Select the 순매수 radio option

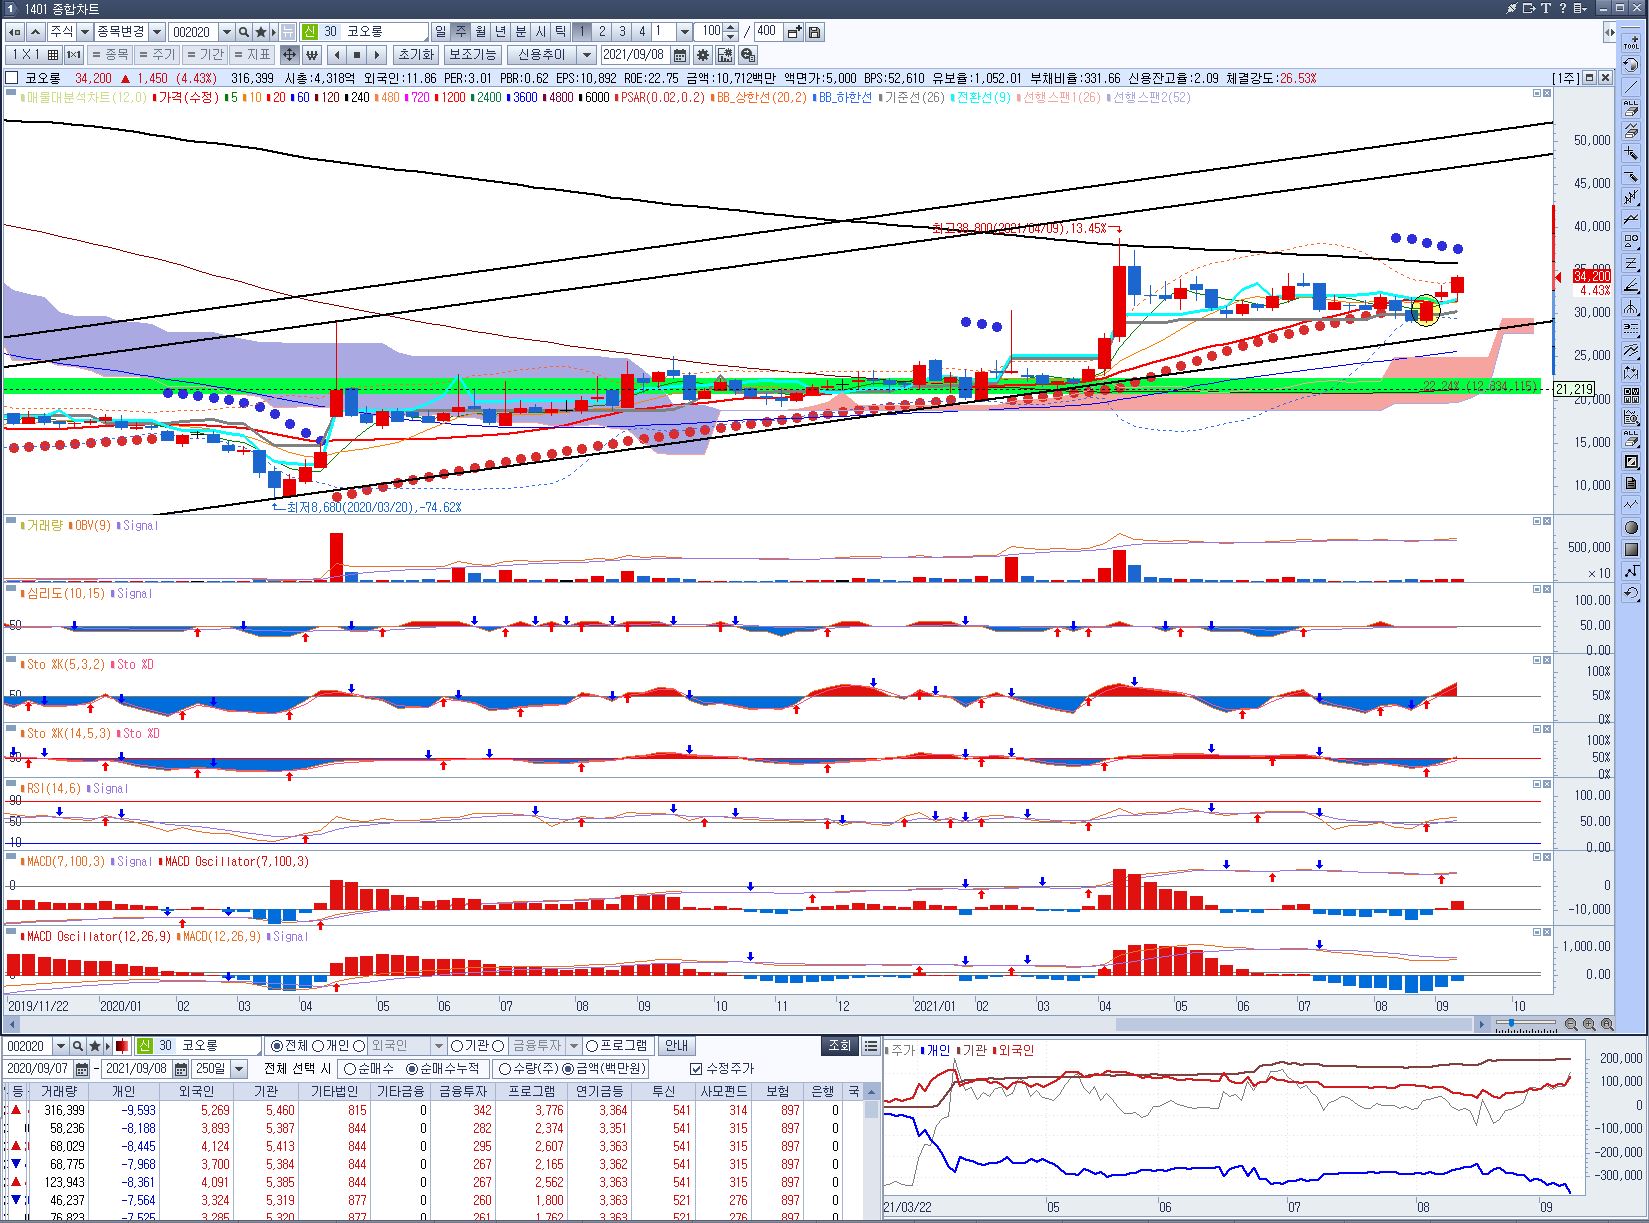(x=349, y=1069)
